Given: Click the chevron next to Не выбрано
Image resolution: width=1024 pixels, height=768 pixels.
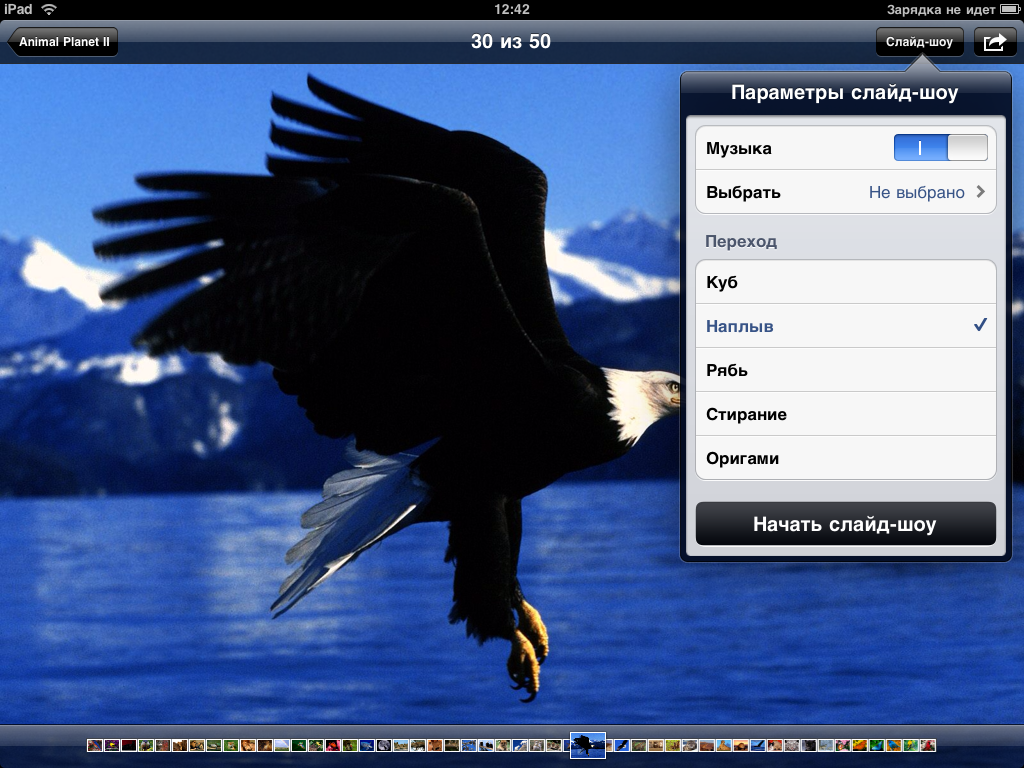Looking at the screenshot, I should click(x=981, y=192).
